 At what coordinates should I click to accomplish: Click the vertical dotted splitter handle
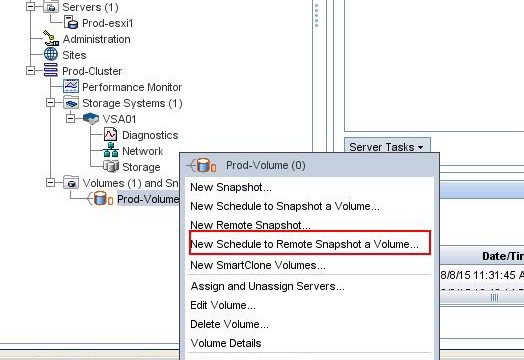tap(316, 15)
